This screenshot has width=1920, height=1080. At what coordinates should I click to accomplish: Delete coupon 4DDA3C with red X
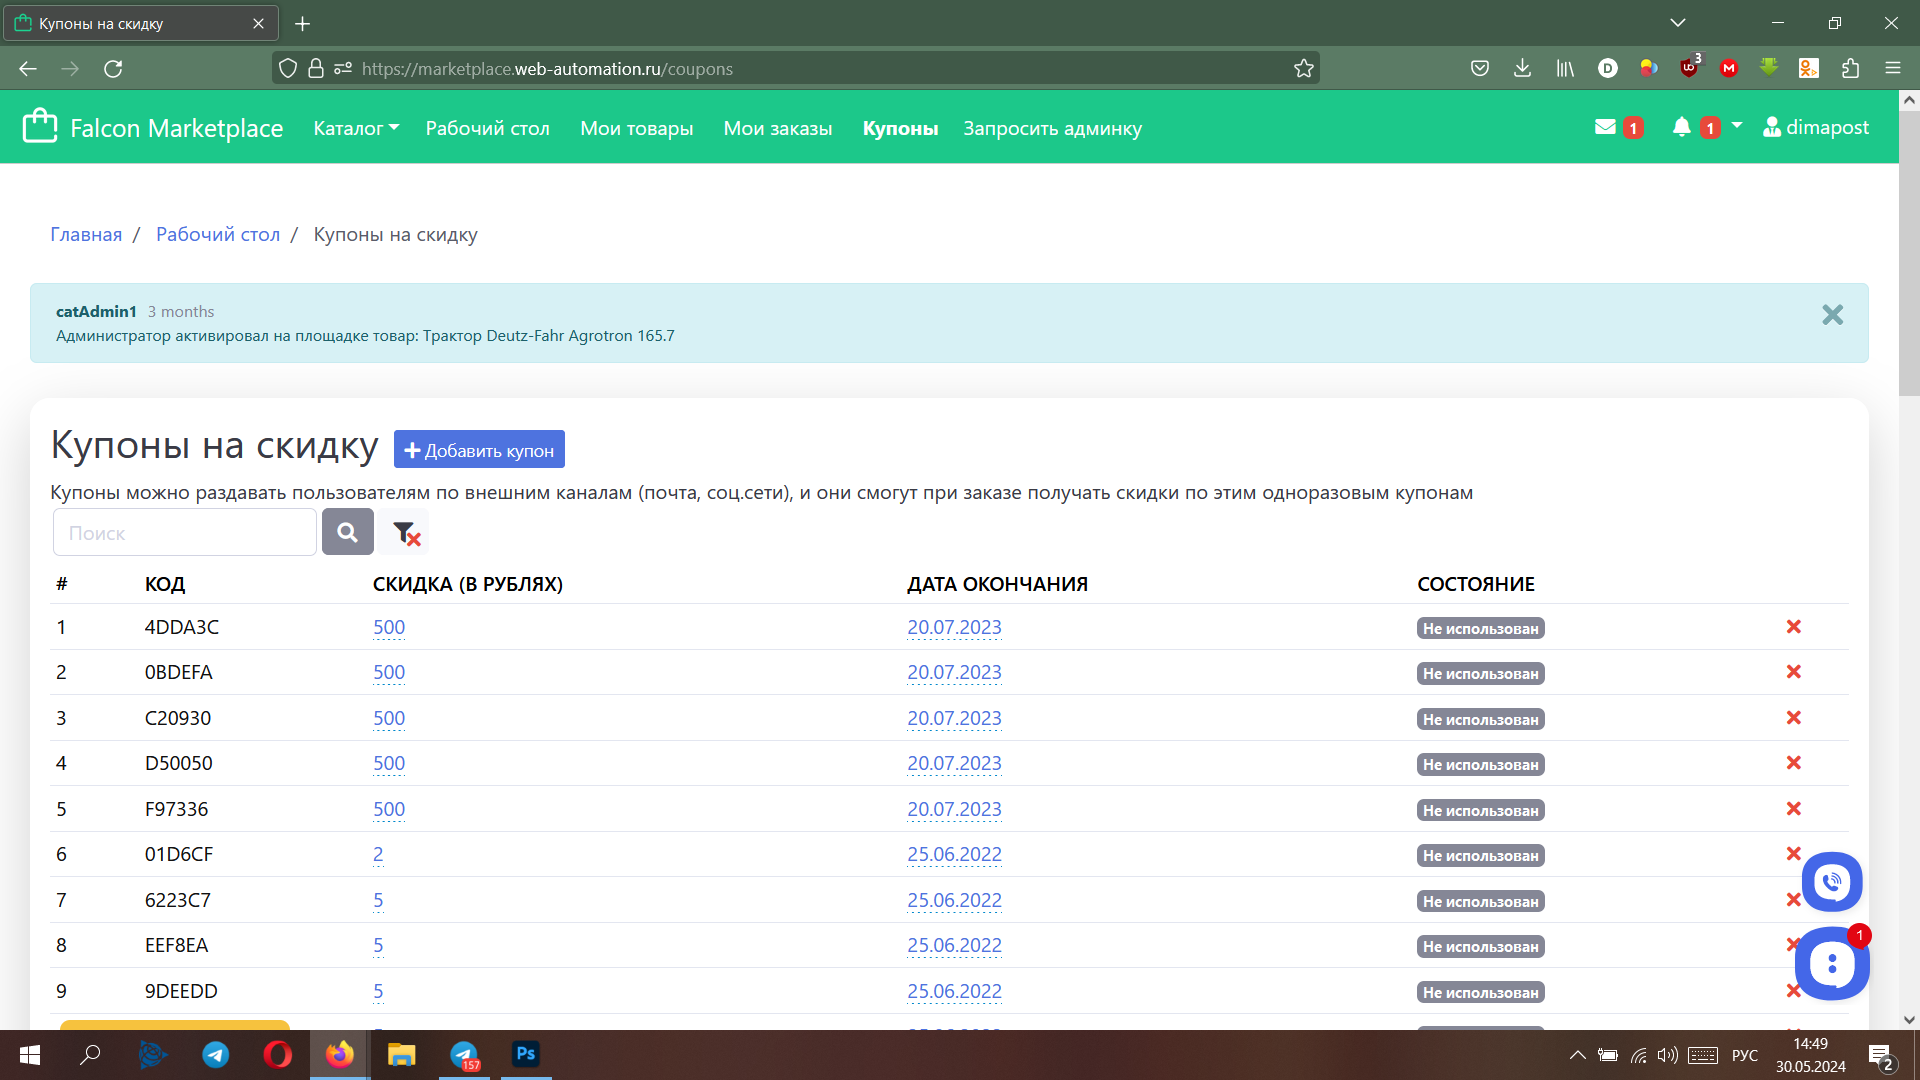coord(1793,626)
